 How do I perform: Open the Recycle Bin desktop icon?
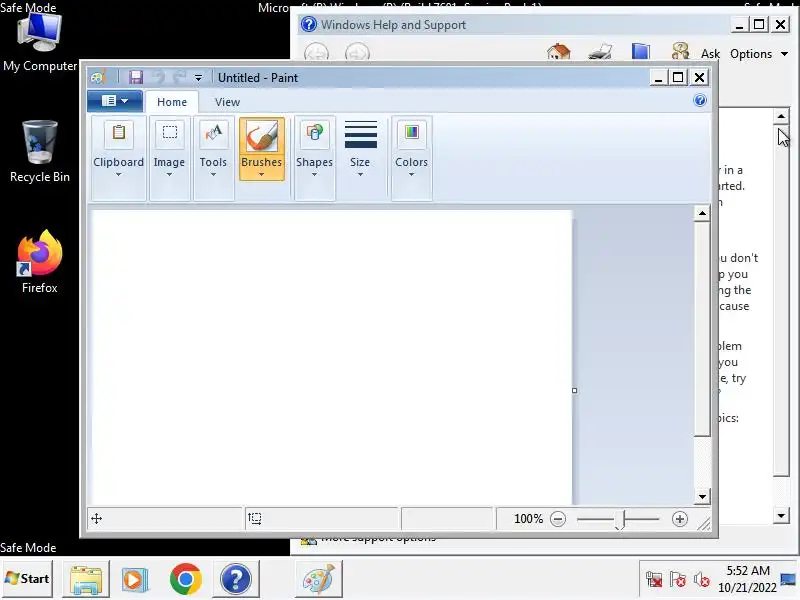coord(40,152)
